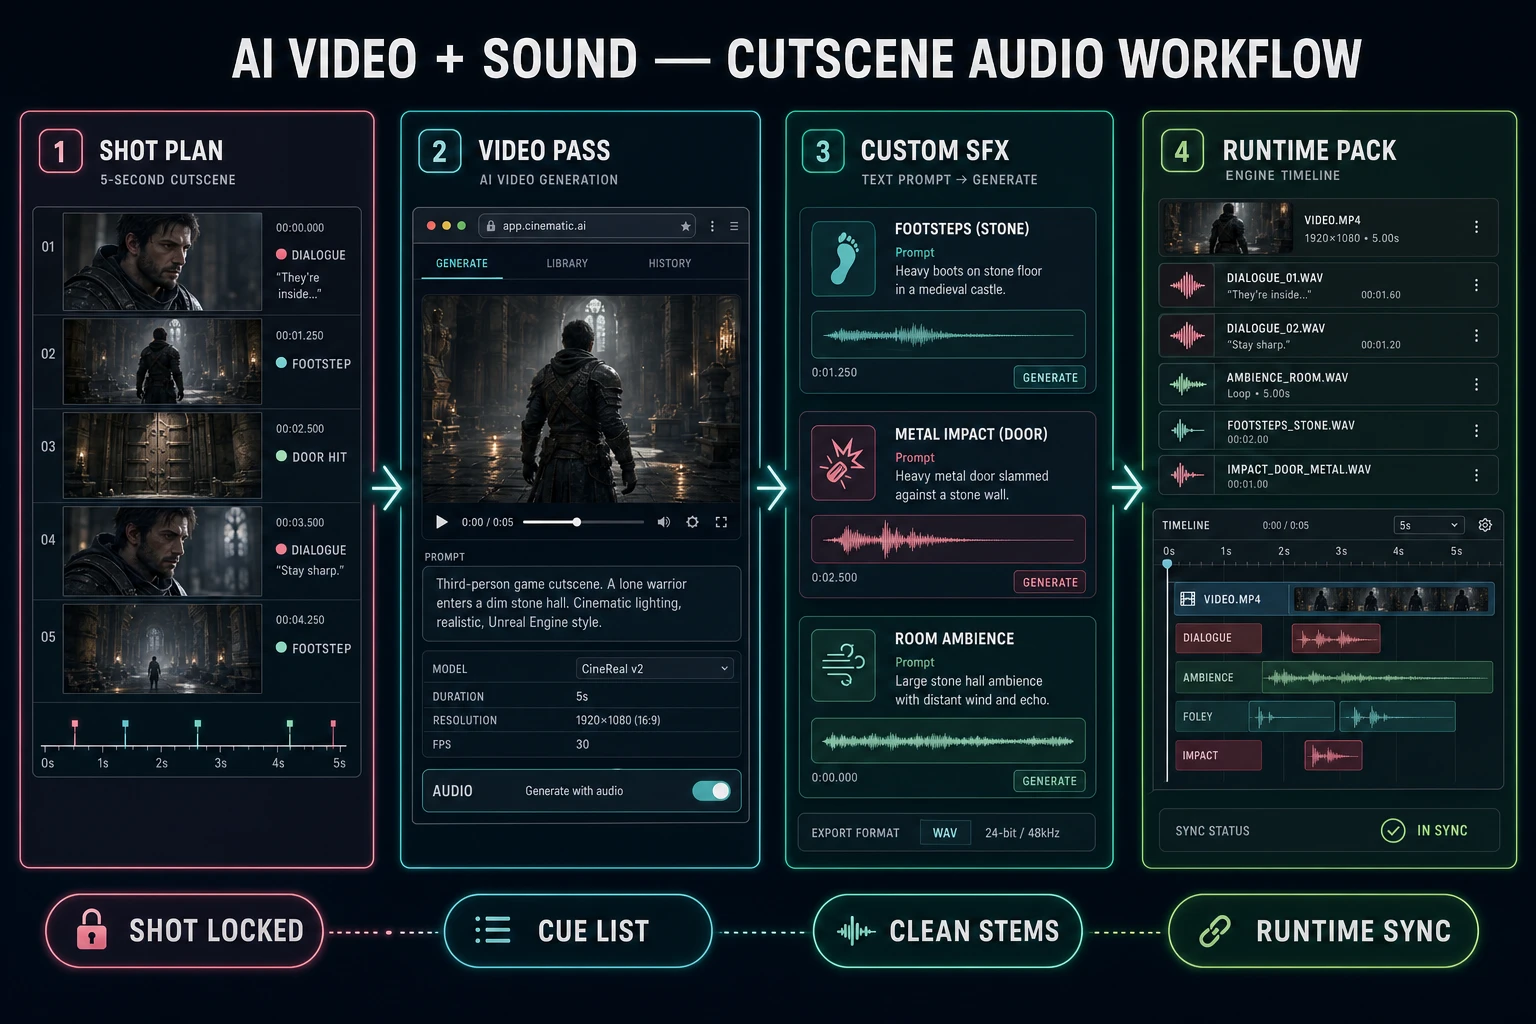Click the list icon in Cue List

(x=492, y=930)
